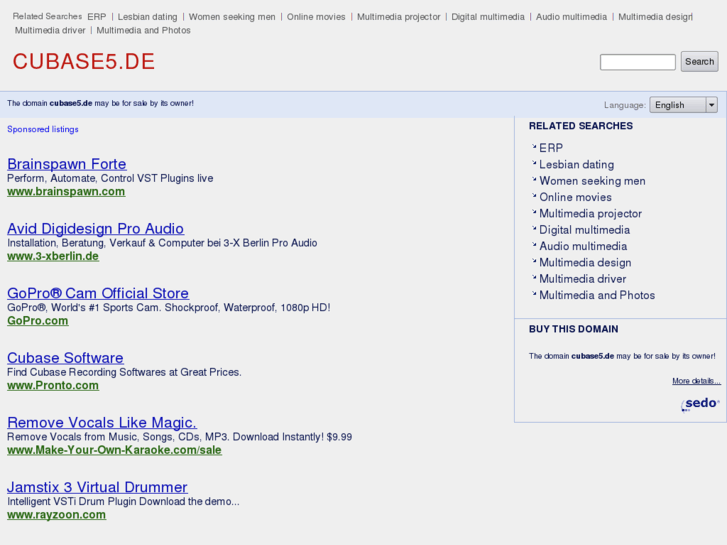
Task: Open ERP in sidebar related searches
Action: pos(551,148)
